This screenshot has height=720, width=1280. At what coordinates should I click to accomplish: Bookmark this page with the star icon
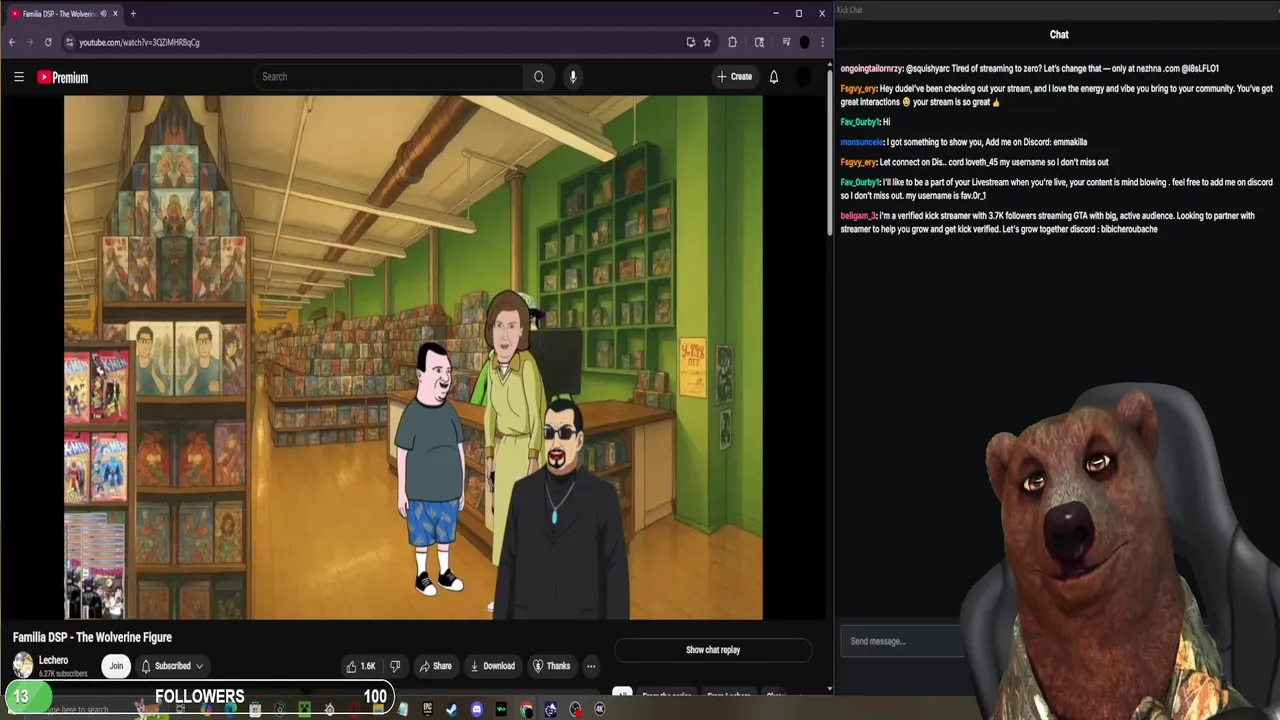[707, 42]
